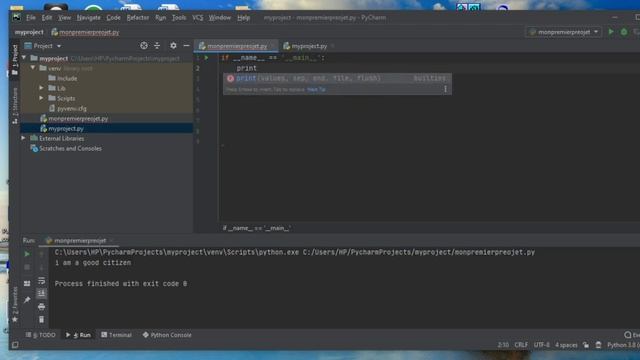Open the TODO tool window
The image size is (640, 360).
pos(41,335)
